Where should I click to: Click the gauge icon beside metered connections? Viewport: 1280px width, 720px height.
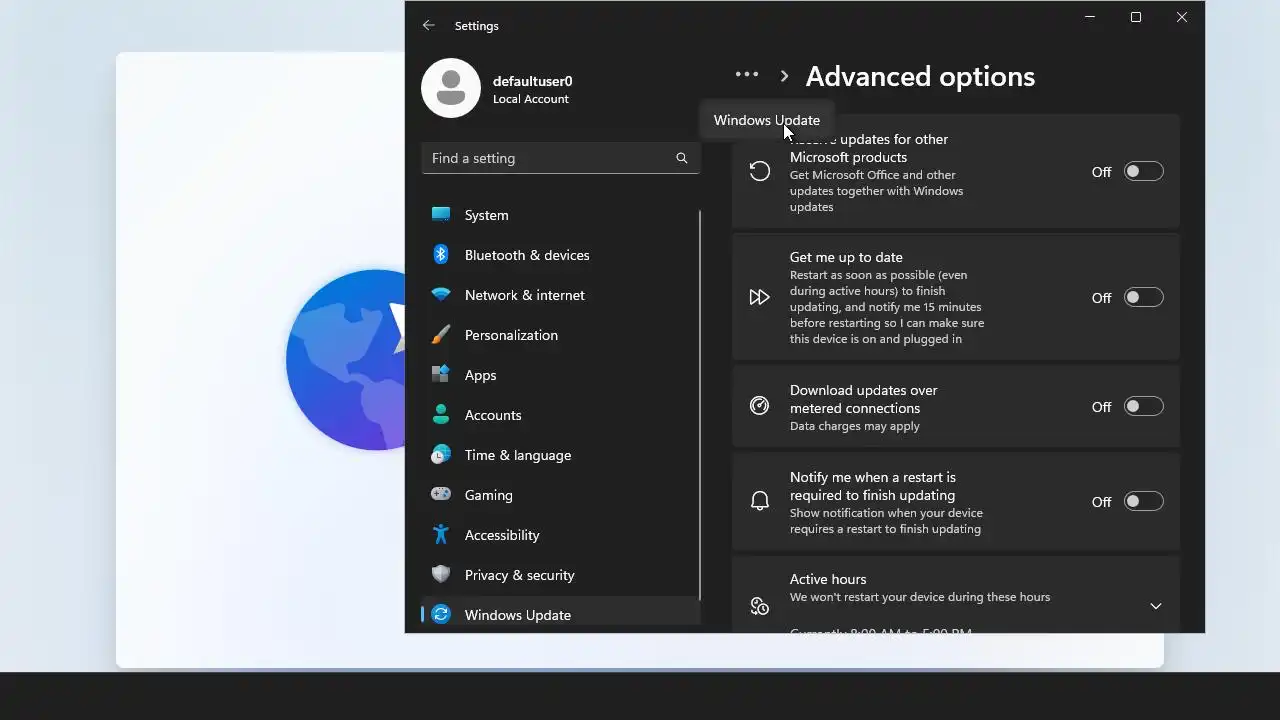(x=760, y=406)
